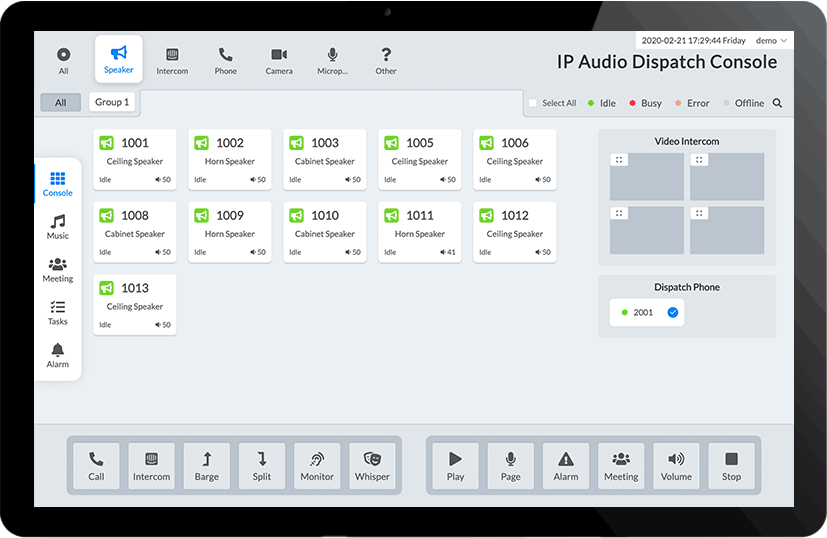Click the Whisper button
The image size is (827, 538).
pyautogui.click(x=372, y=466)
